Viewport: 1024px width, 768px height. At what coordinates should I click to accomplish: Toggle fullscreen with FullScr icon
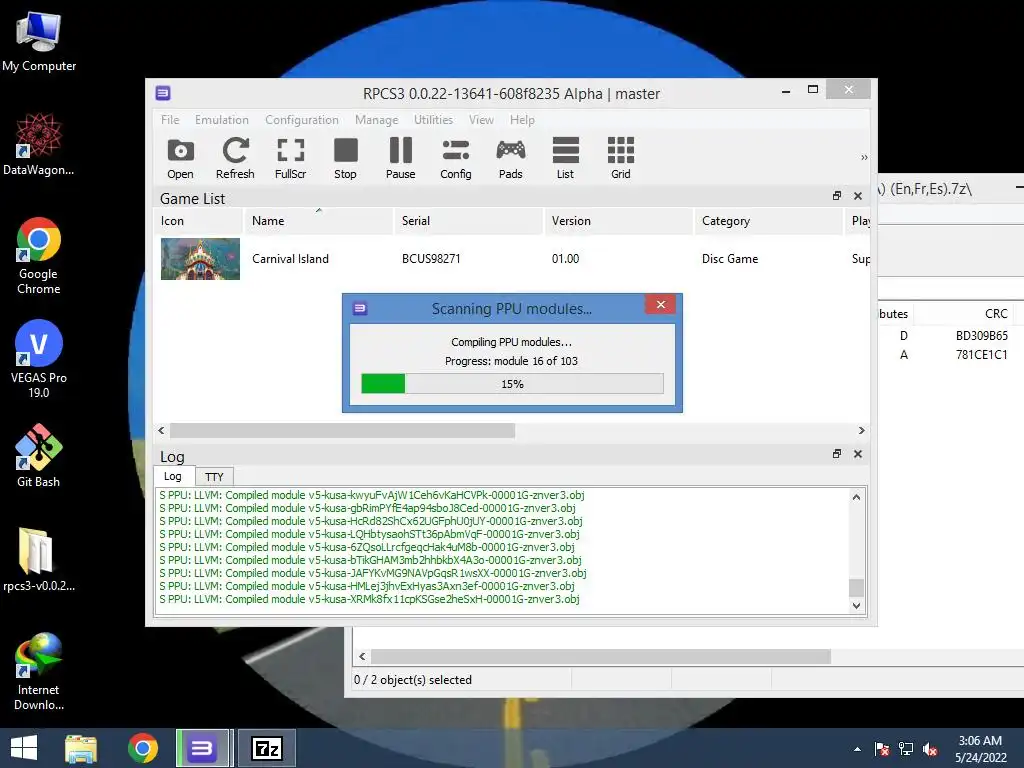pyautogui.click(x=291, y=158)
